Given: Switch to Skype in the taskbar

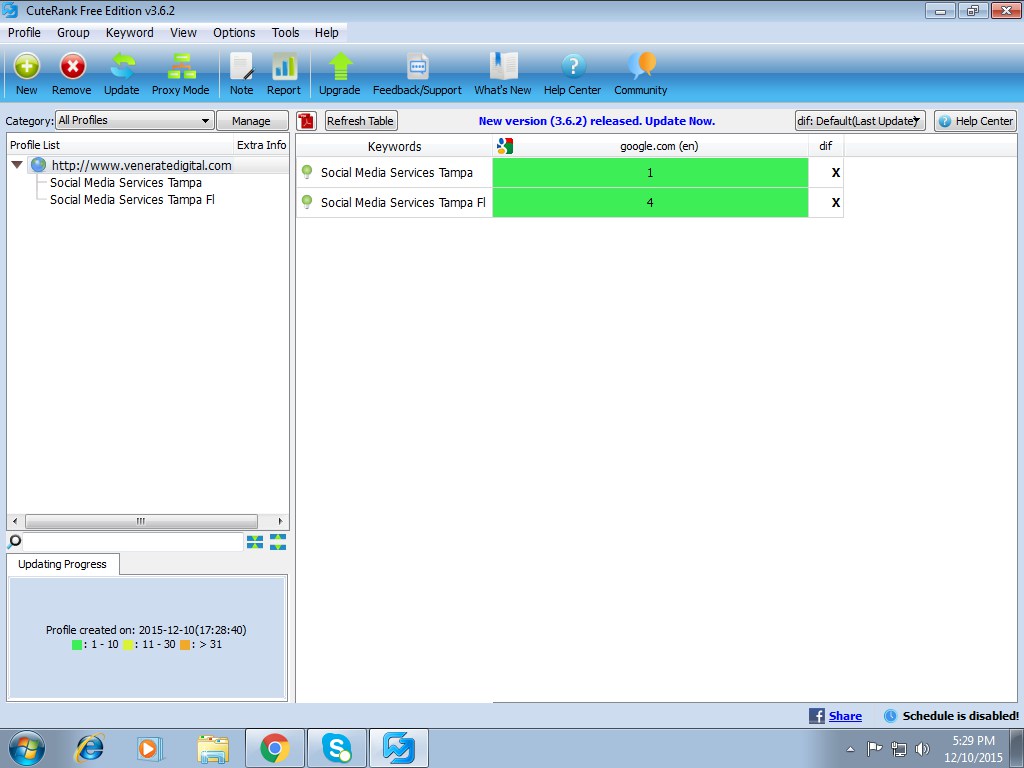Looking at the screenshot, I should 337,748.
